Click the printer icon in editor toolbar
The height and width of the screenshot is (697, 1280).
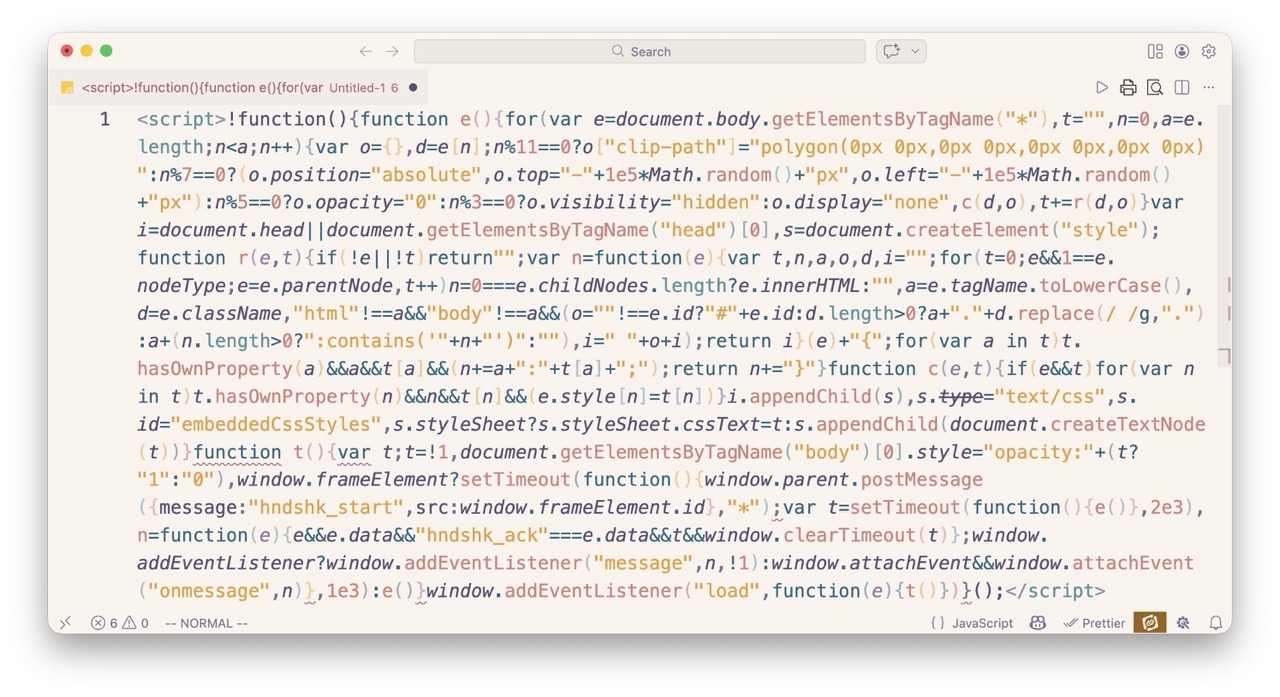click(x=1128, y=88)
